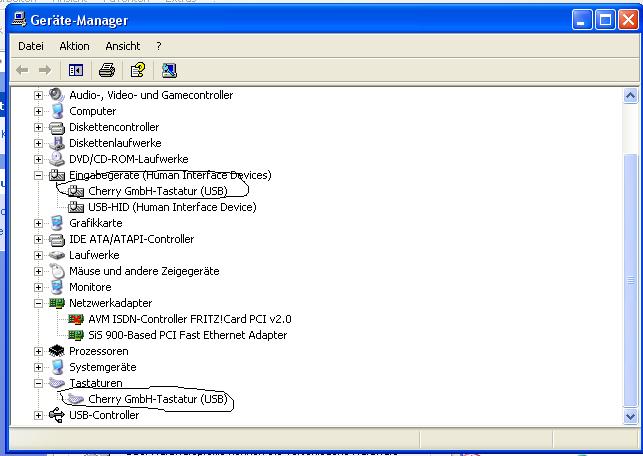Click the vertical scrollbar thumb
The image size is (643, 456).
tap(630, 280)
